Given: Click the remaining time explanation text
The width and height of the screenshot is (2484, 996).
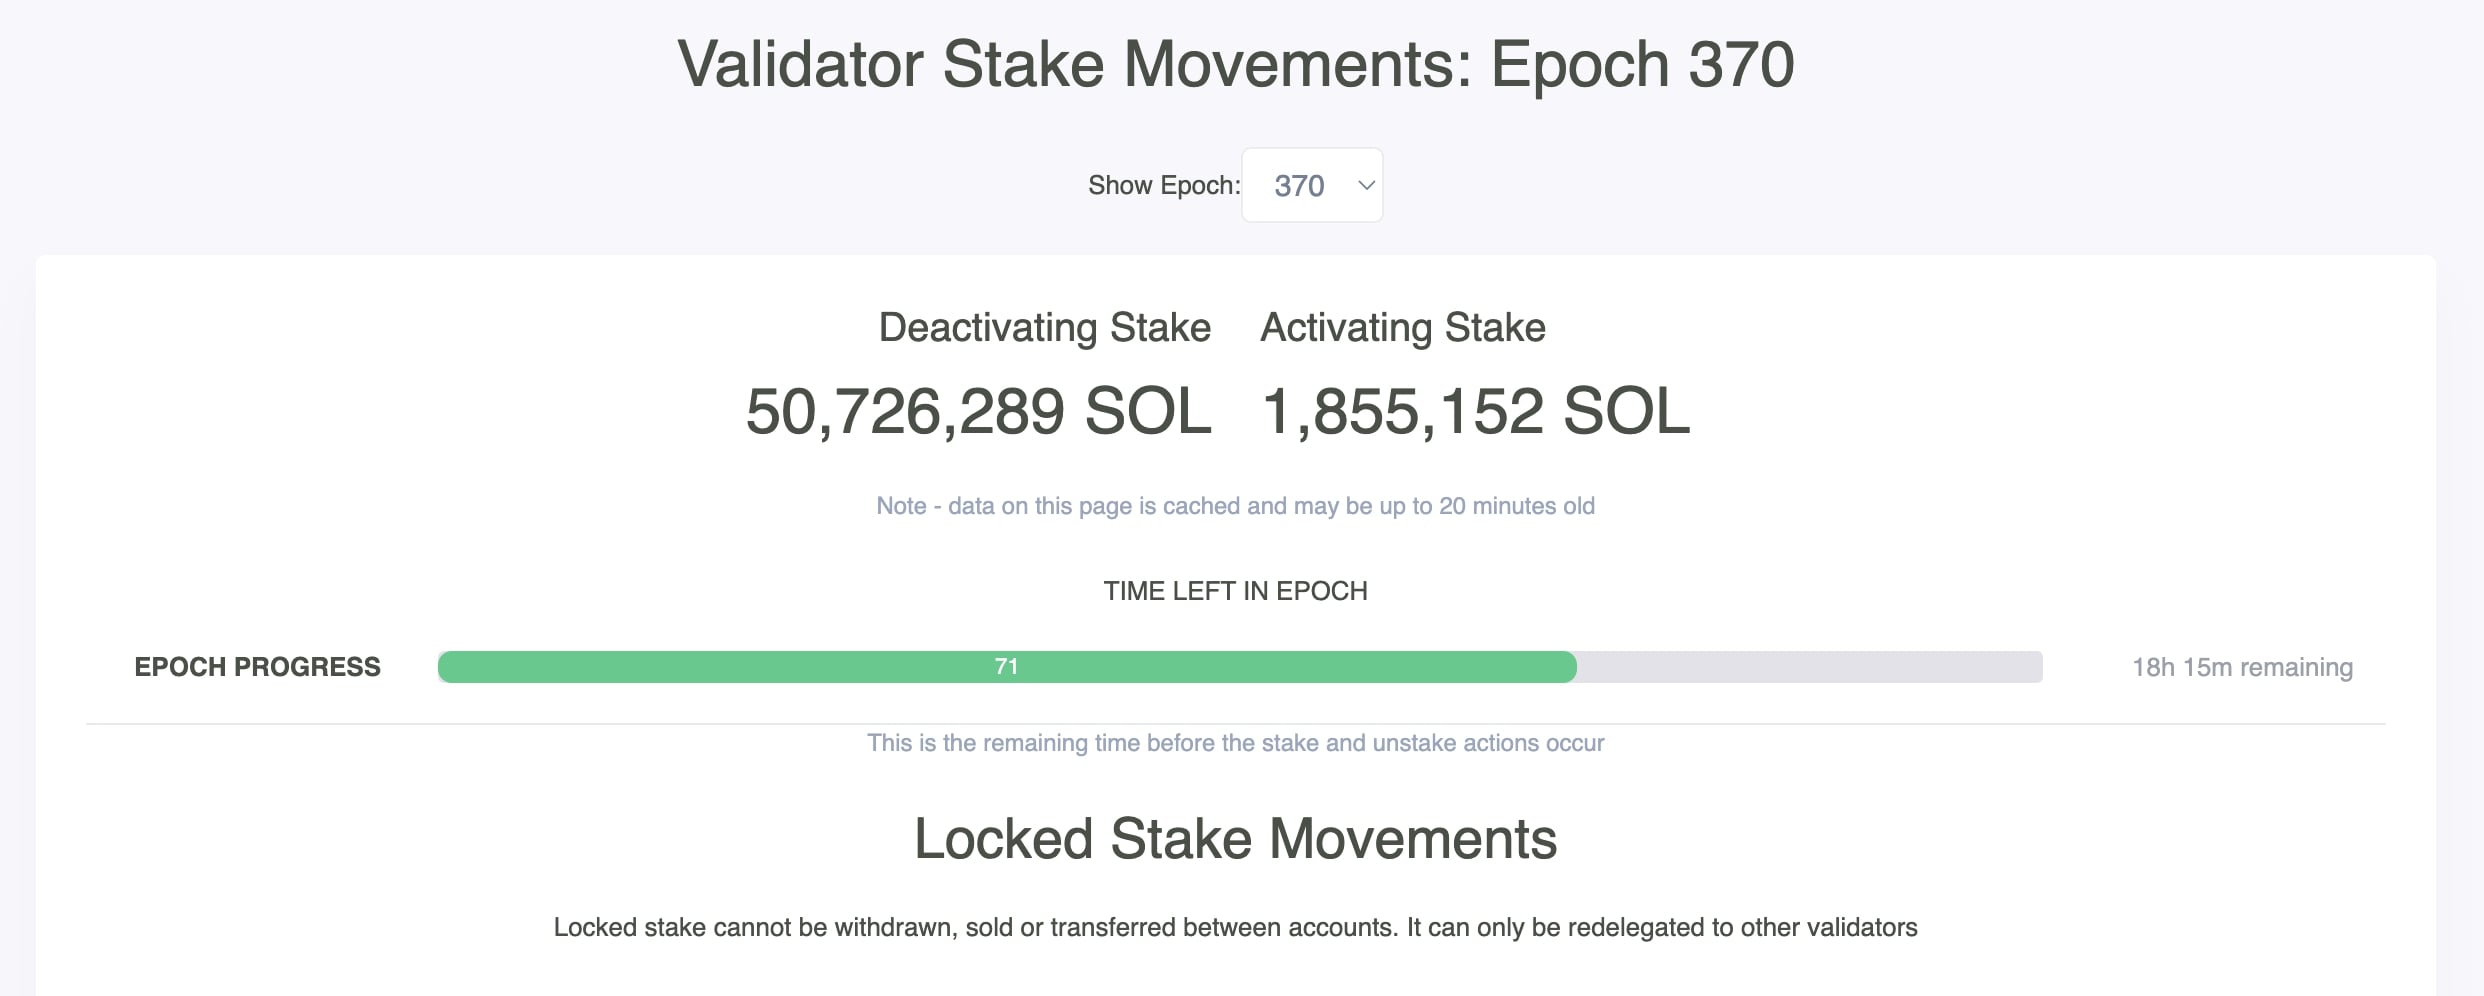Looking at the screenshot, I should pos(1235,743).
